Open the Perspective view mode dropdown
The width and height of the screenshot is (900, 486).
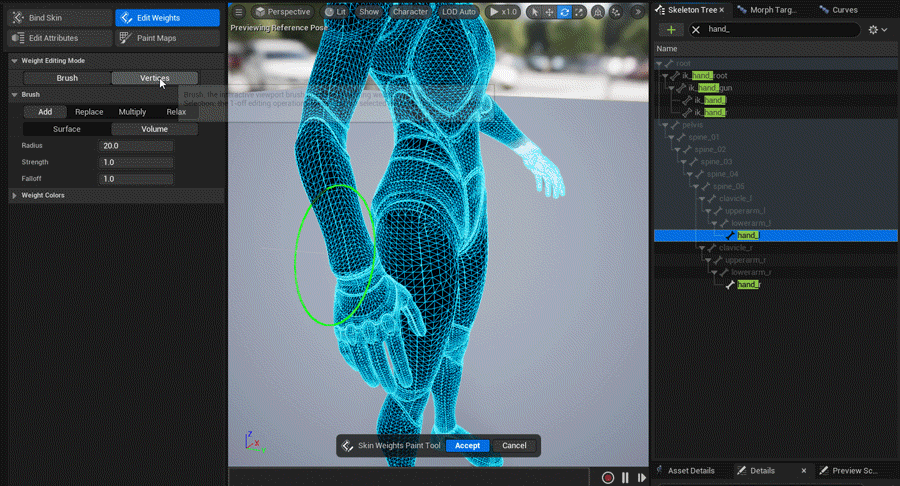point(283,11)
